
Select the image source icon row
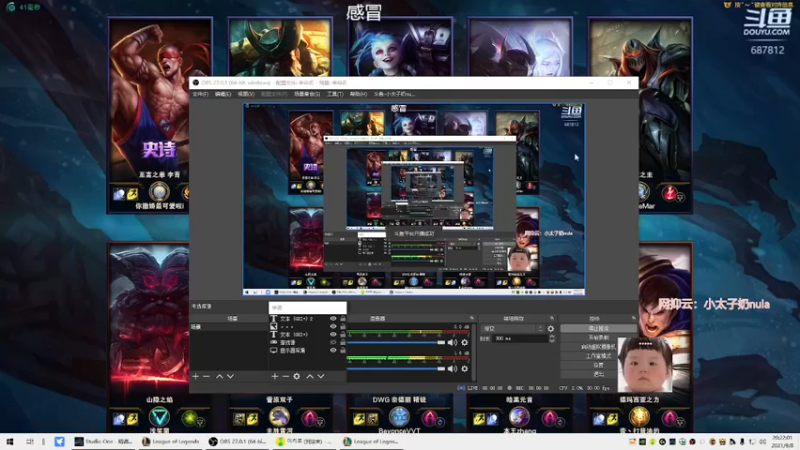tap(306, 327)
